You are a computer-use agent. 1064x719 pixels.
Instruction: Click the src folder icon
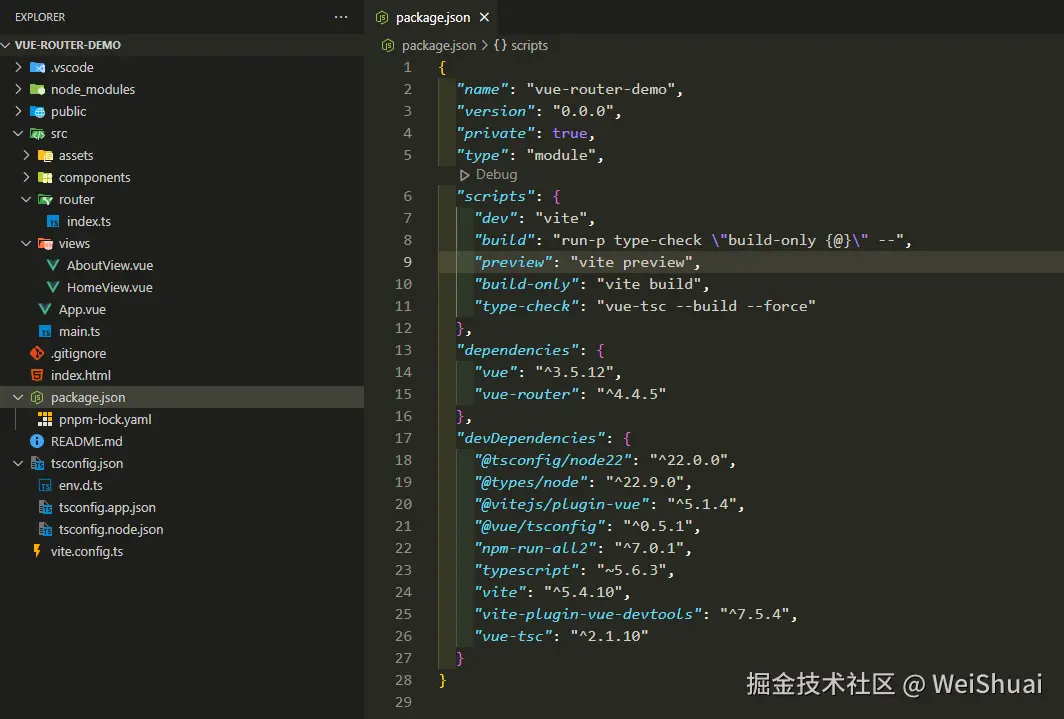pos(37,134)
